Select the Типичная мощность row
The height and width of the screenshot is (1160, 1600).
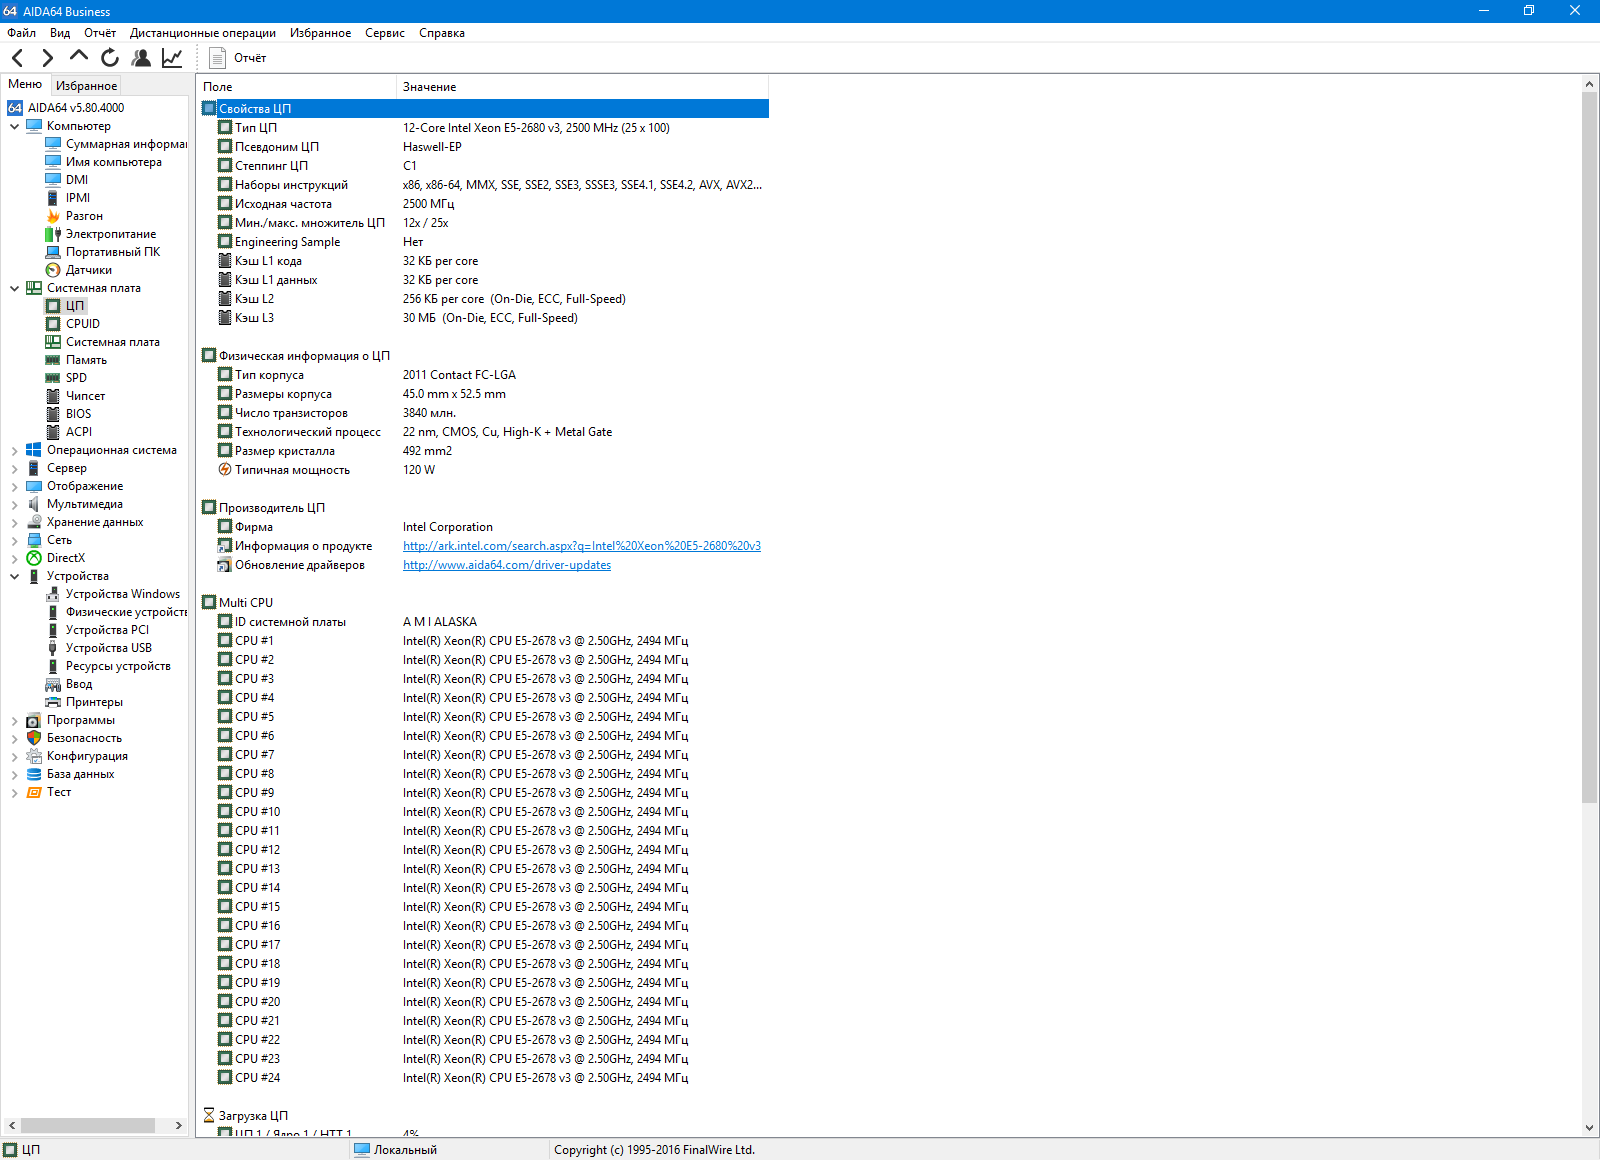[484, 470]
